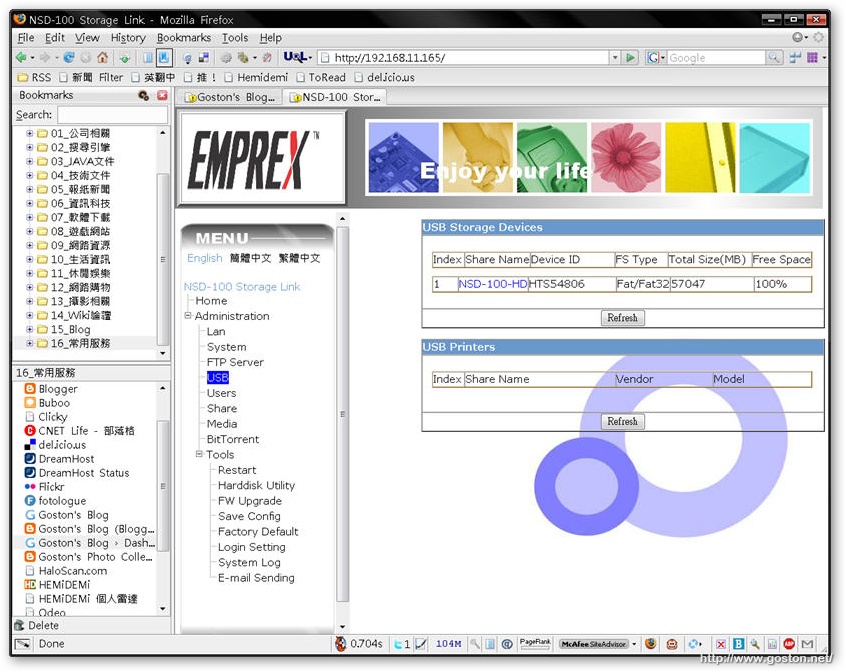Switch to the Goston's Blog tab
Viewport: 845px width, 671px height.
230,97
